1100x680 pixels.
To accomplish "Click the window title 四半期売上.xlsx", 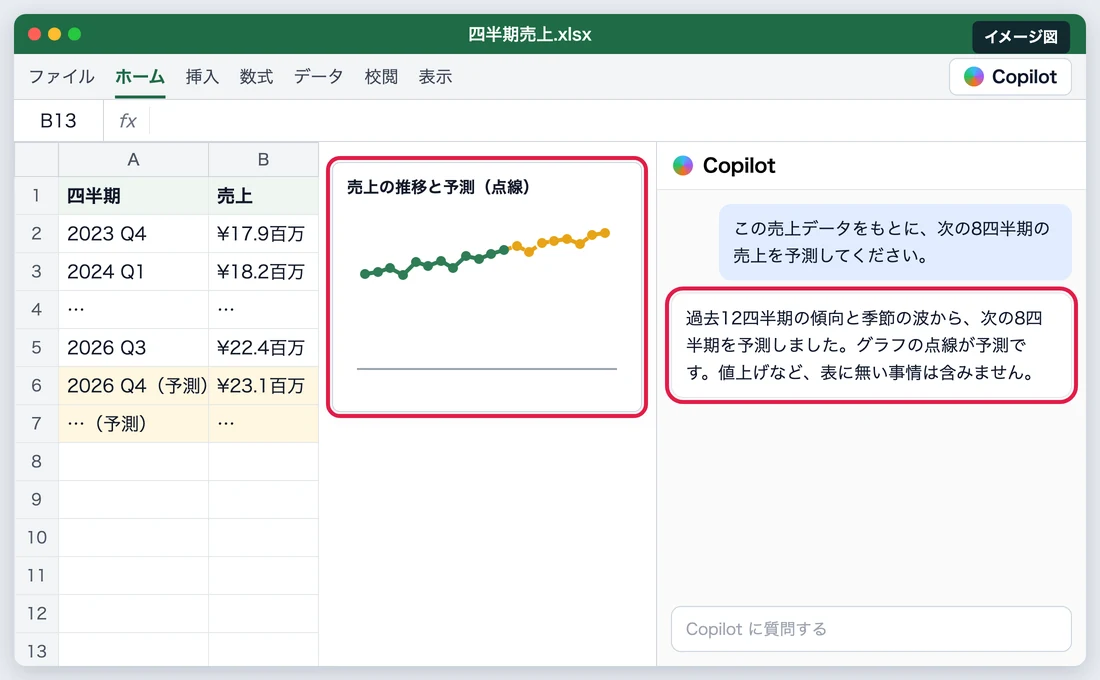I will coord(530,34).
